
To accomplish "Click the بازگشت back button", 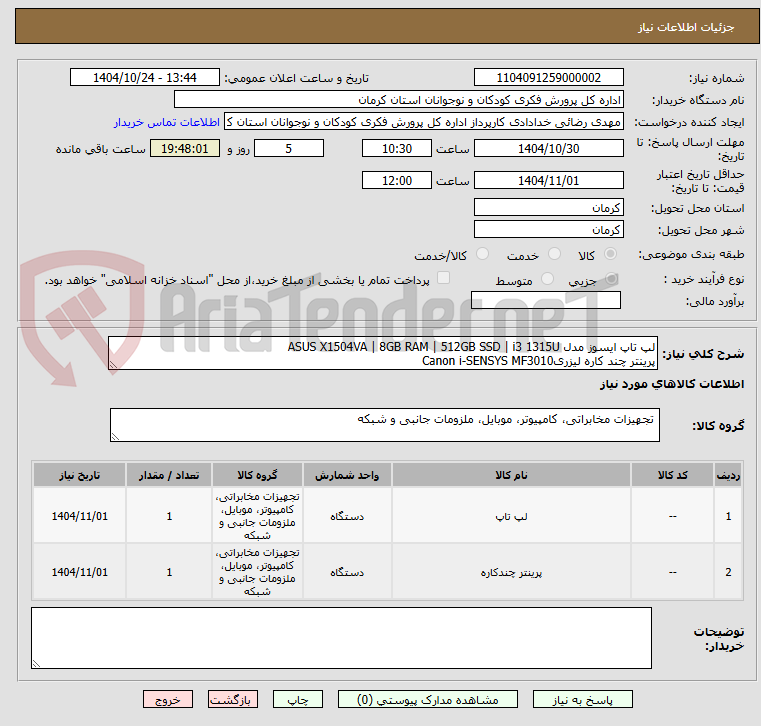I will coord(233,700).
